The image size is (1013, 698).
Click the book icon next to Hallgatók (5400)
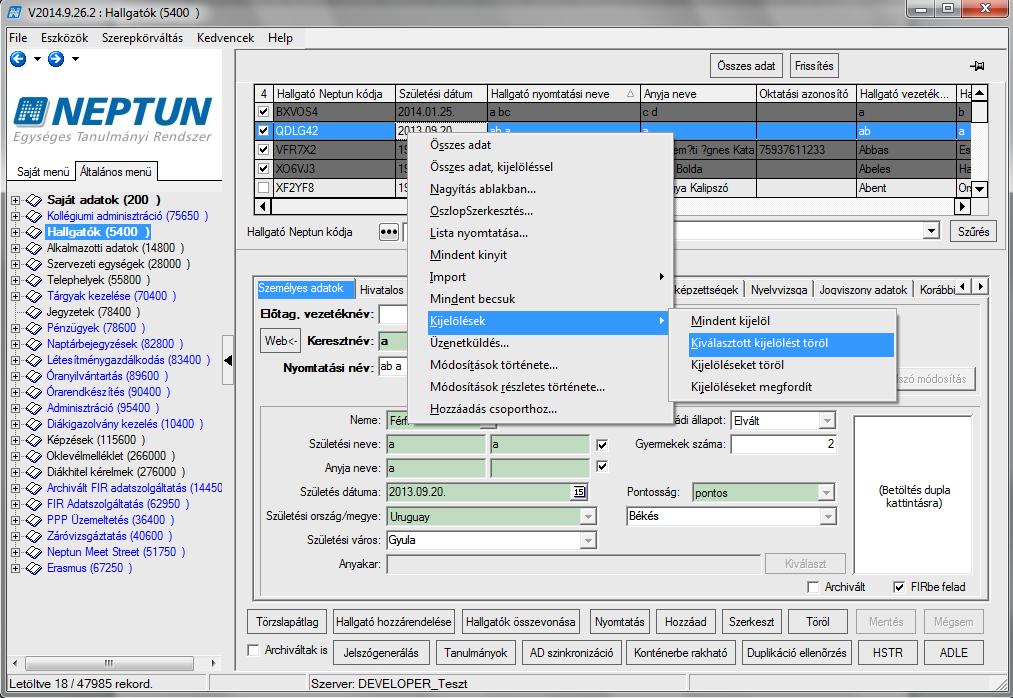coord(34,232)
